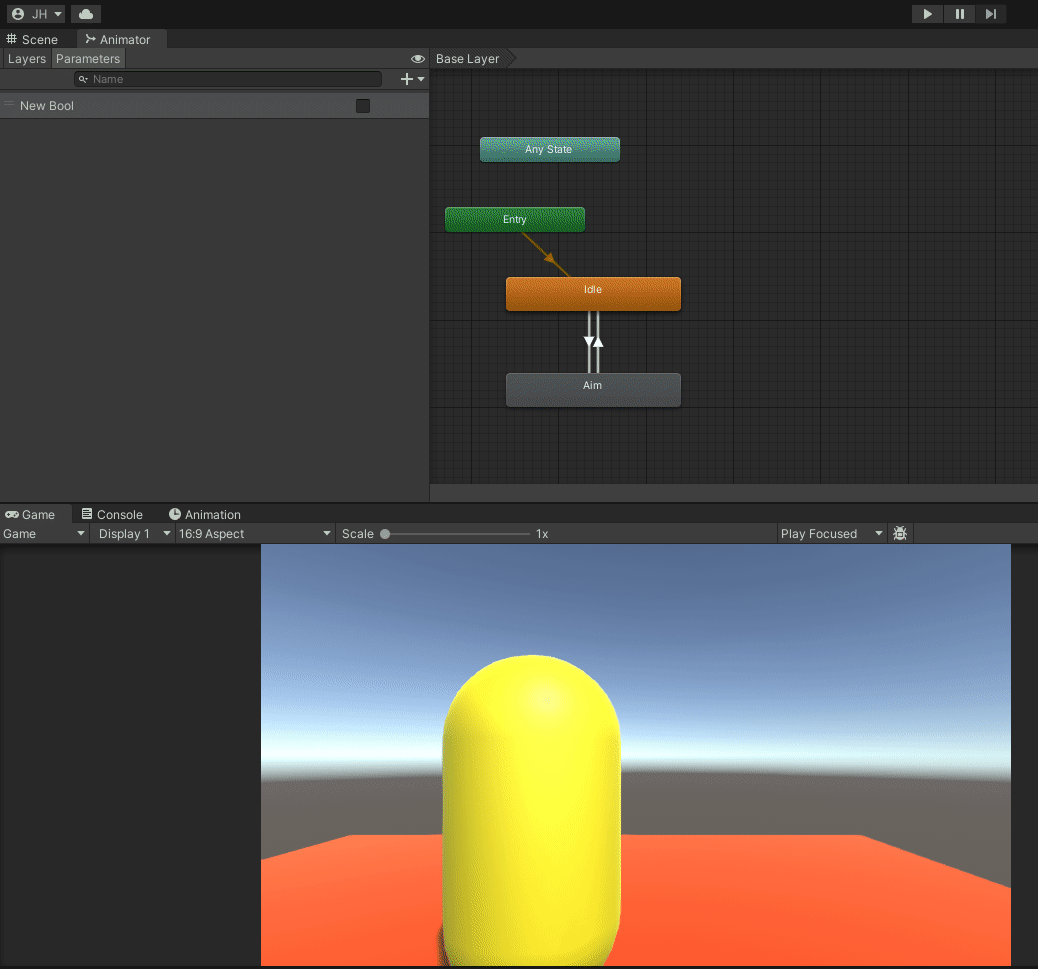Select the Idle state node in Animator
This screenshot has height=969, width=1038.
click(x=593, y=293)
